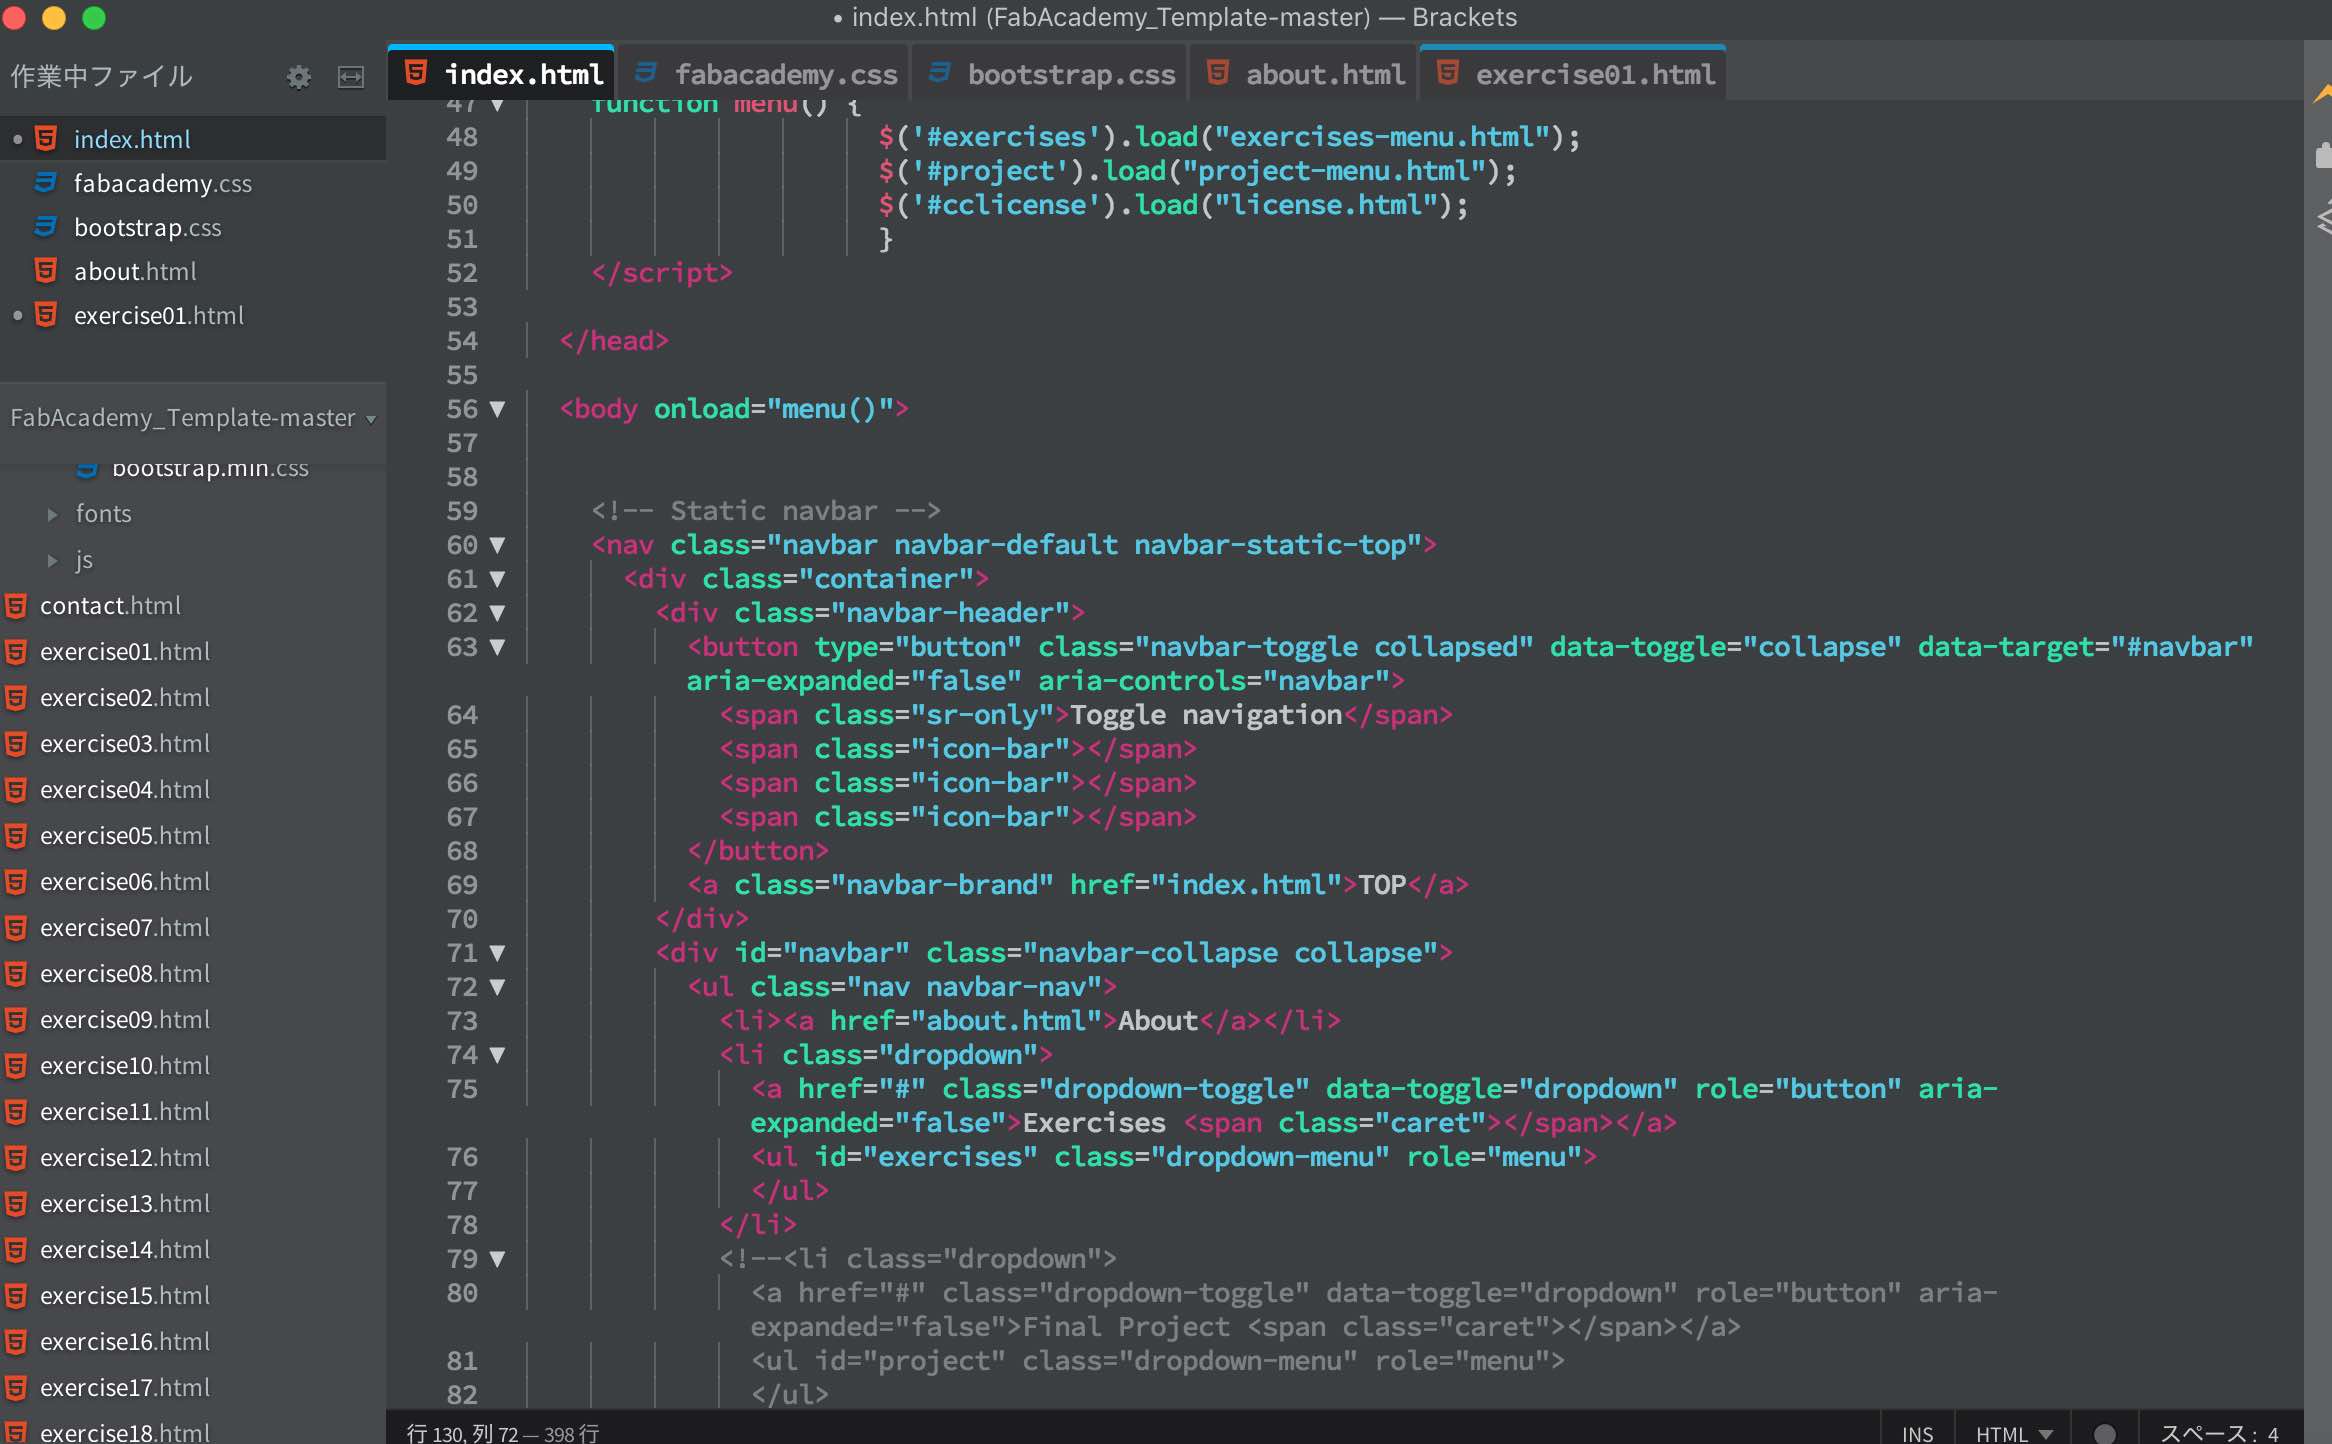Open exercise08.html from the file tree

[x=125, y=973]
